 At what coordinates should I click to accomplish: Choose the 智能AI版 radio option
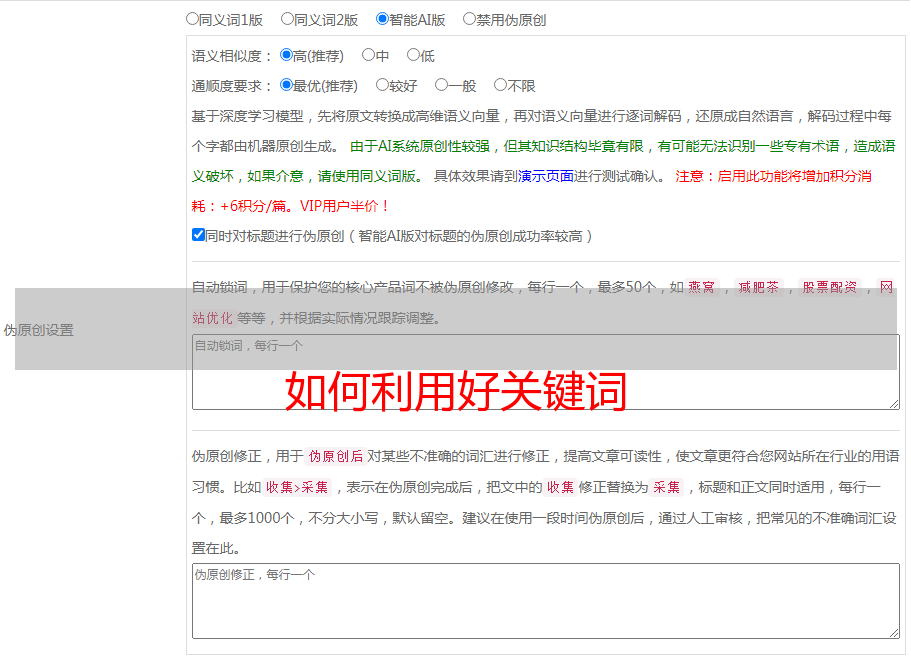tap(382, 19)
